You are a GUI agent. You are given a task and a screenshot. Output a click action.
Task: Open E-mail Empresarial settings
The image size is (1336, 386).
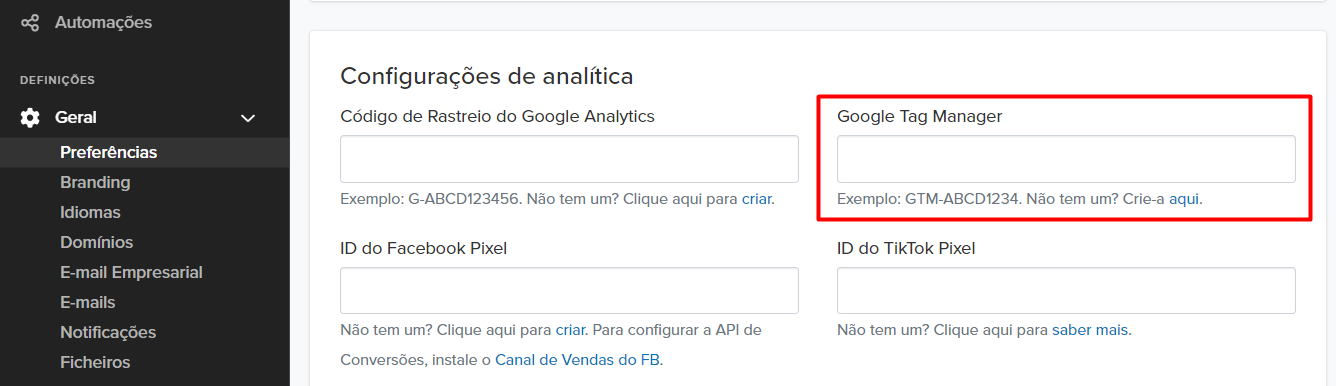tap(131, 272)
